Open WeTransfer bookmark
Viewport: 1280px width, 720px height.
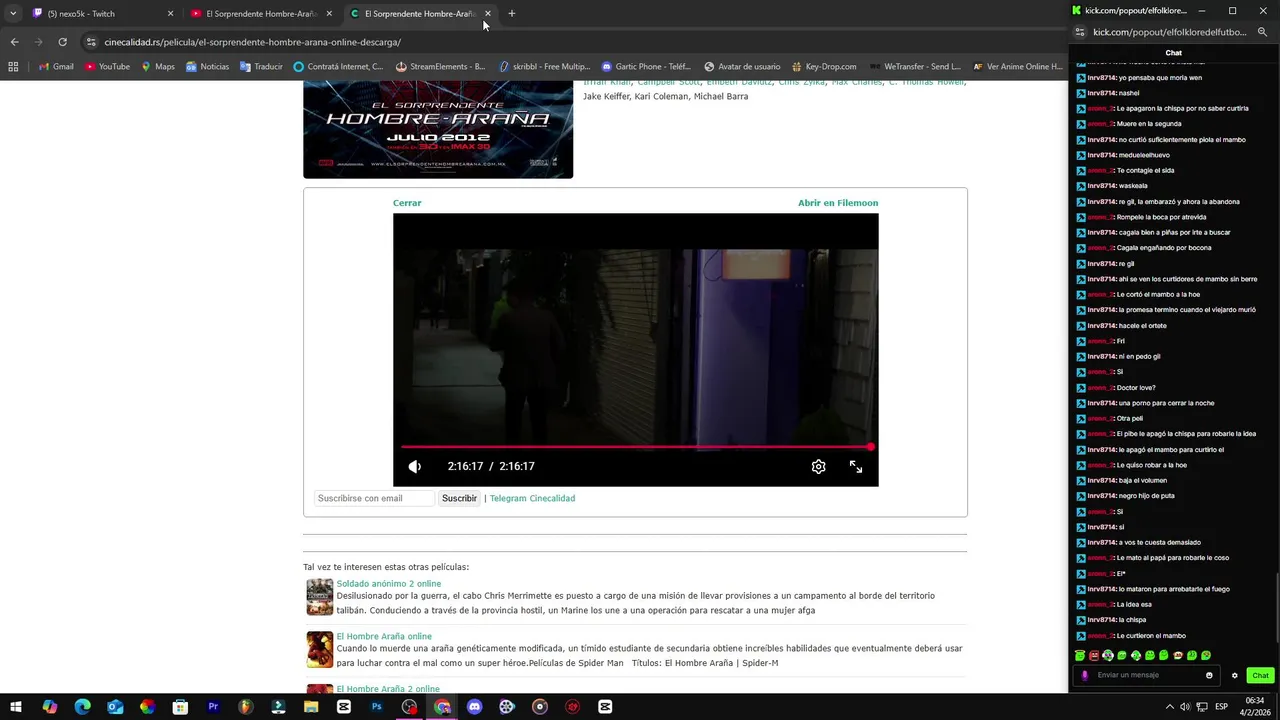[915, 67]
